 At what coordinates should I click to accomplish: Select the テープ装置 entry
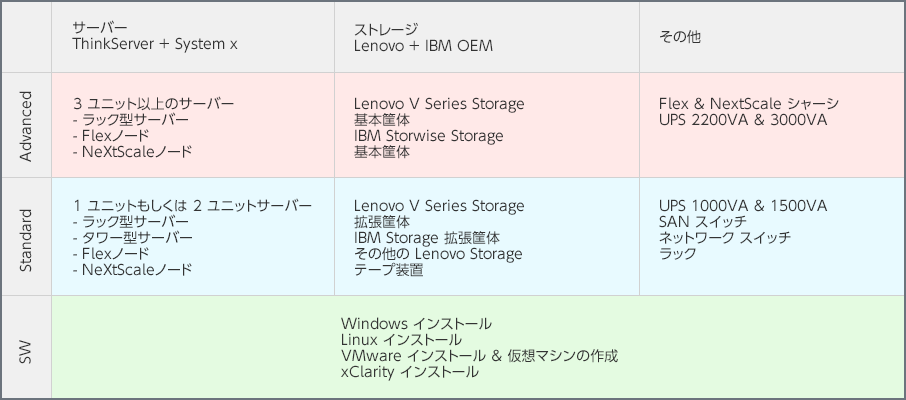click(388, 270)
